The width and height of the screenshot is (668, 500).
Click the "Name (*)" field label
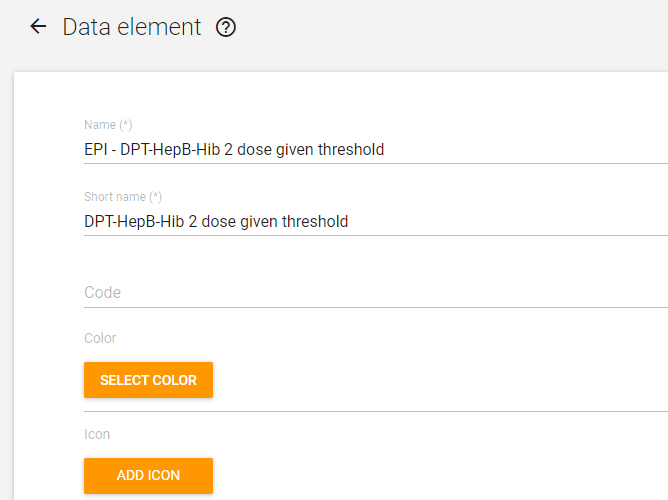point(108,125)
